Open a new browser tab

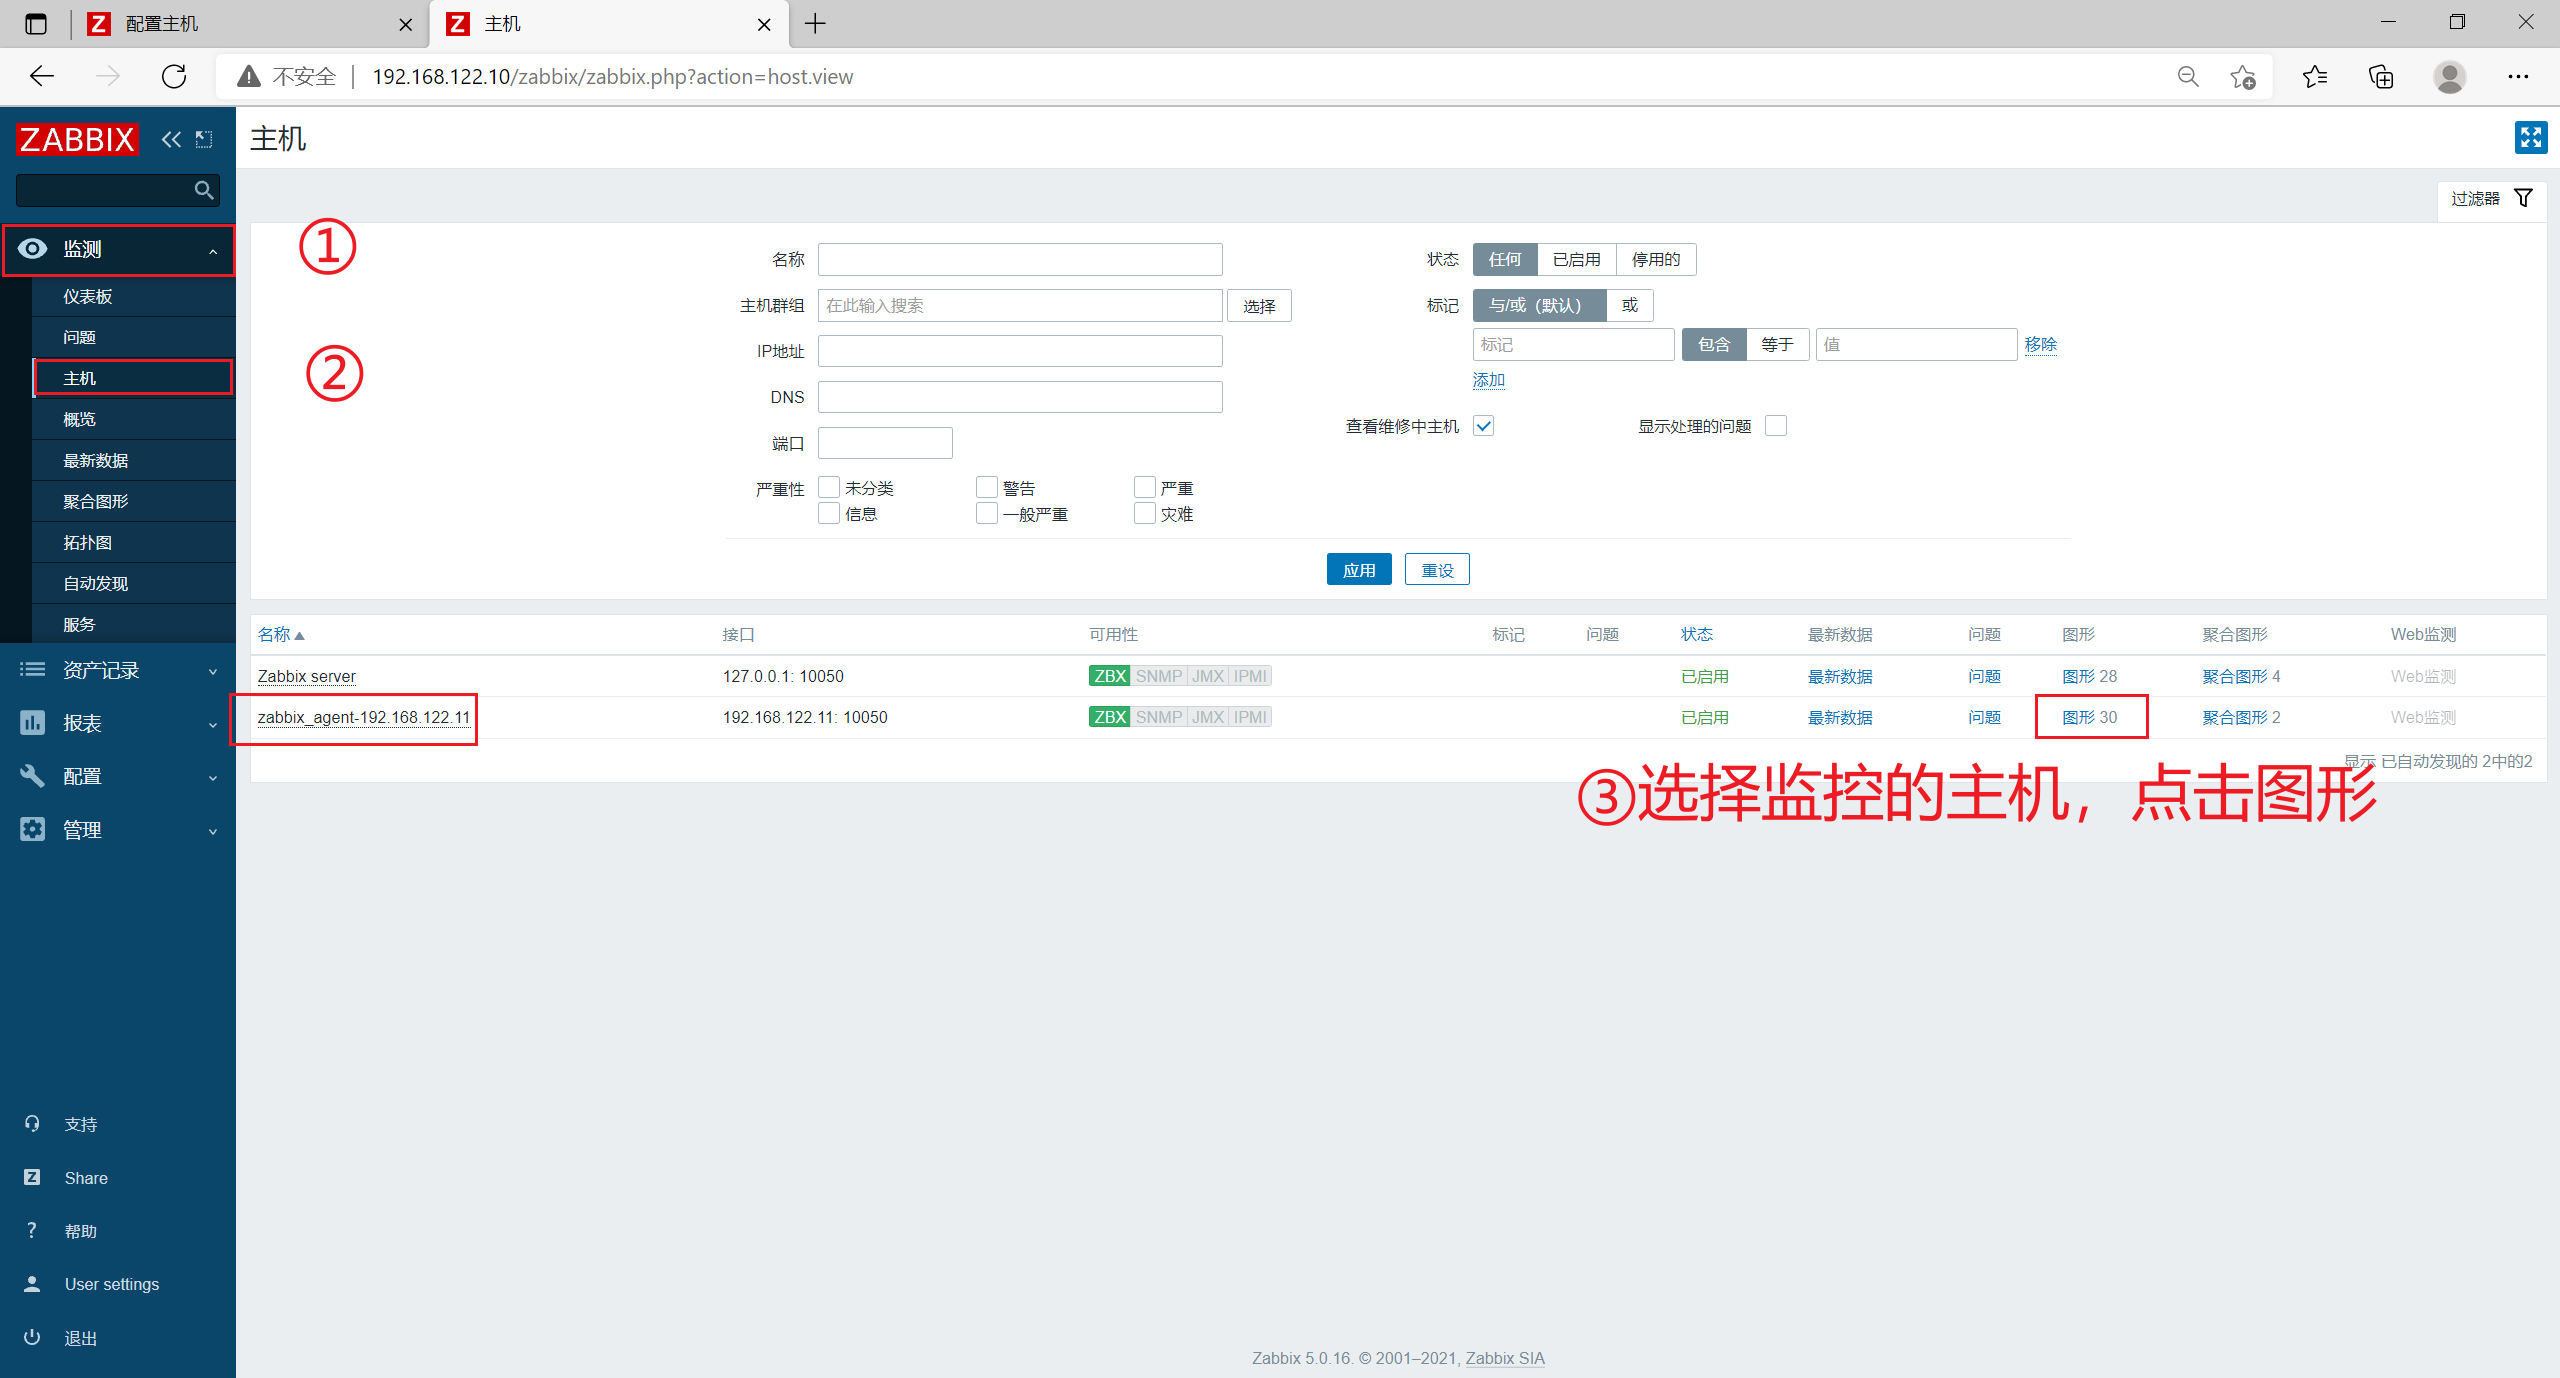tap(815, 24)
